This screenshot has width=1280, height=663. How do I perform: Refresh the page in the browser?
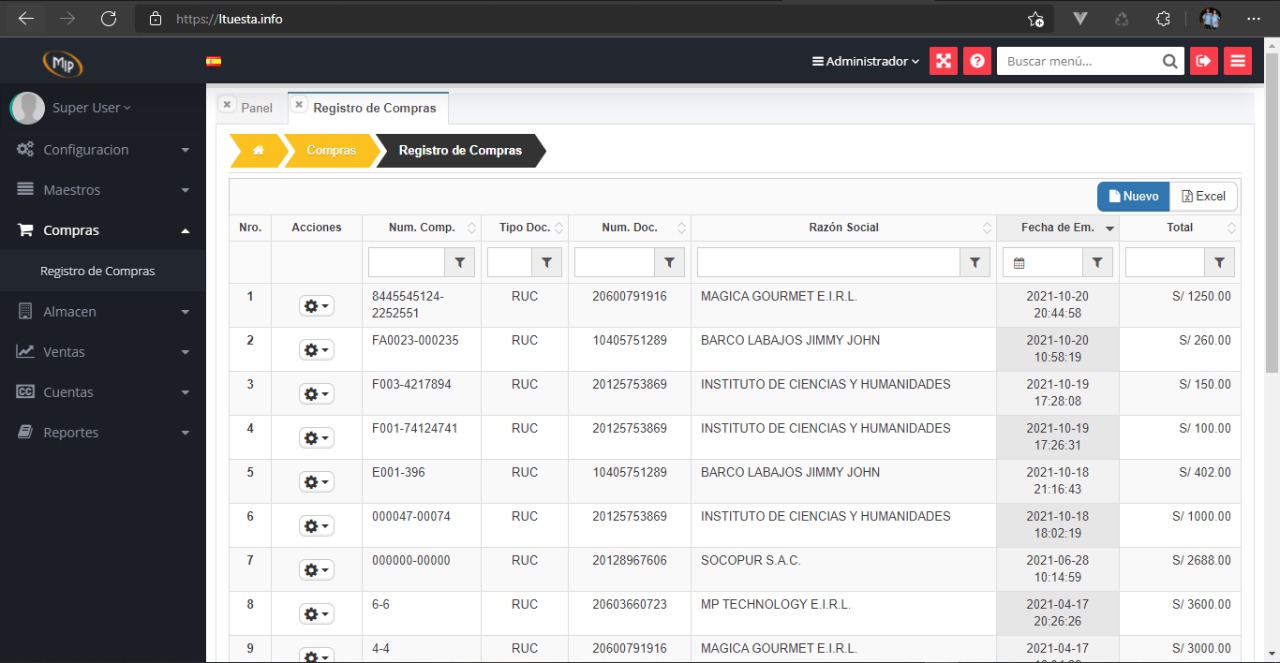coord(109,18)
